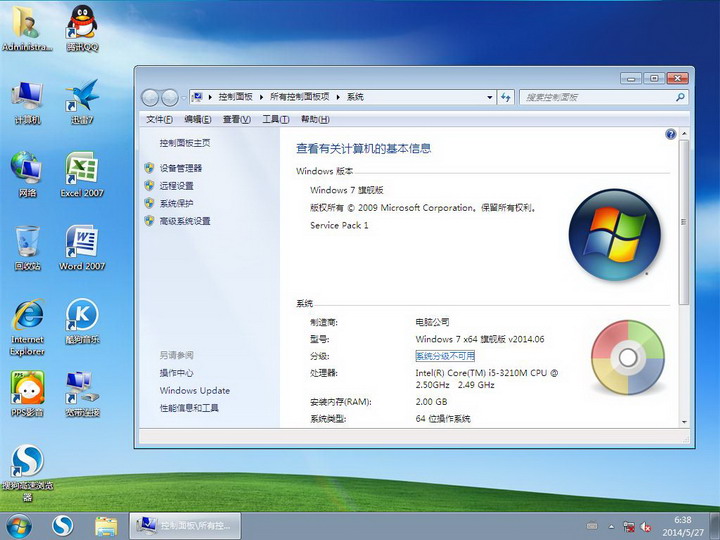The image size is (720, 540).
Task: Click the muted volume tray icon
Action: [x=646, y=527]
